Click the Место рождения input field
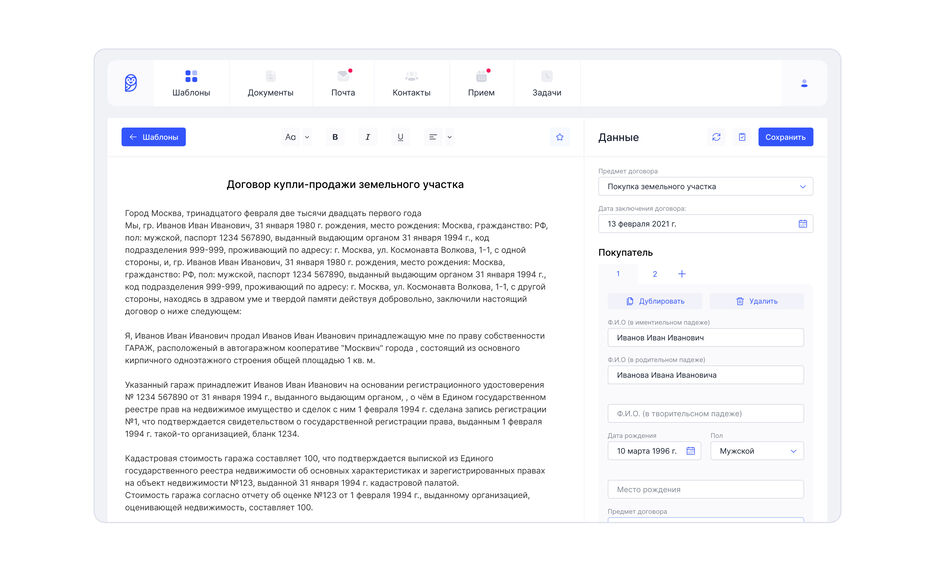Screen dimensions: 935x571 click(705, 489)
